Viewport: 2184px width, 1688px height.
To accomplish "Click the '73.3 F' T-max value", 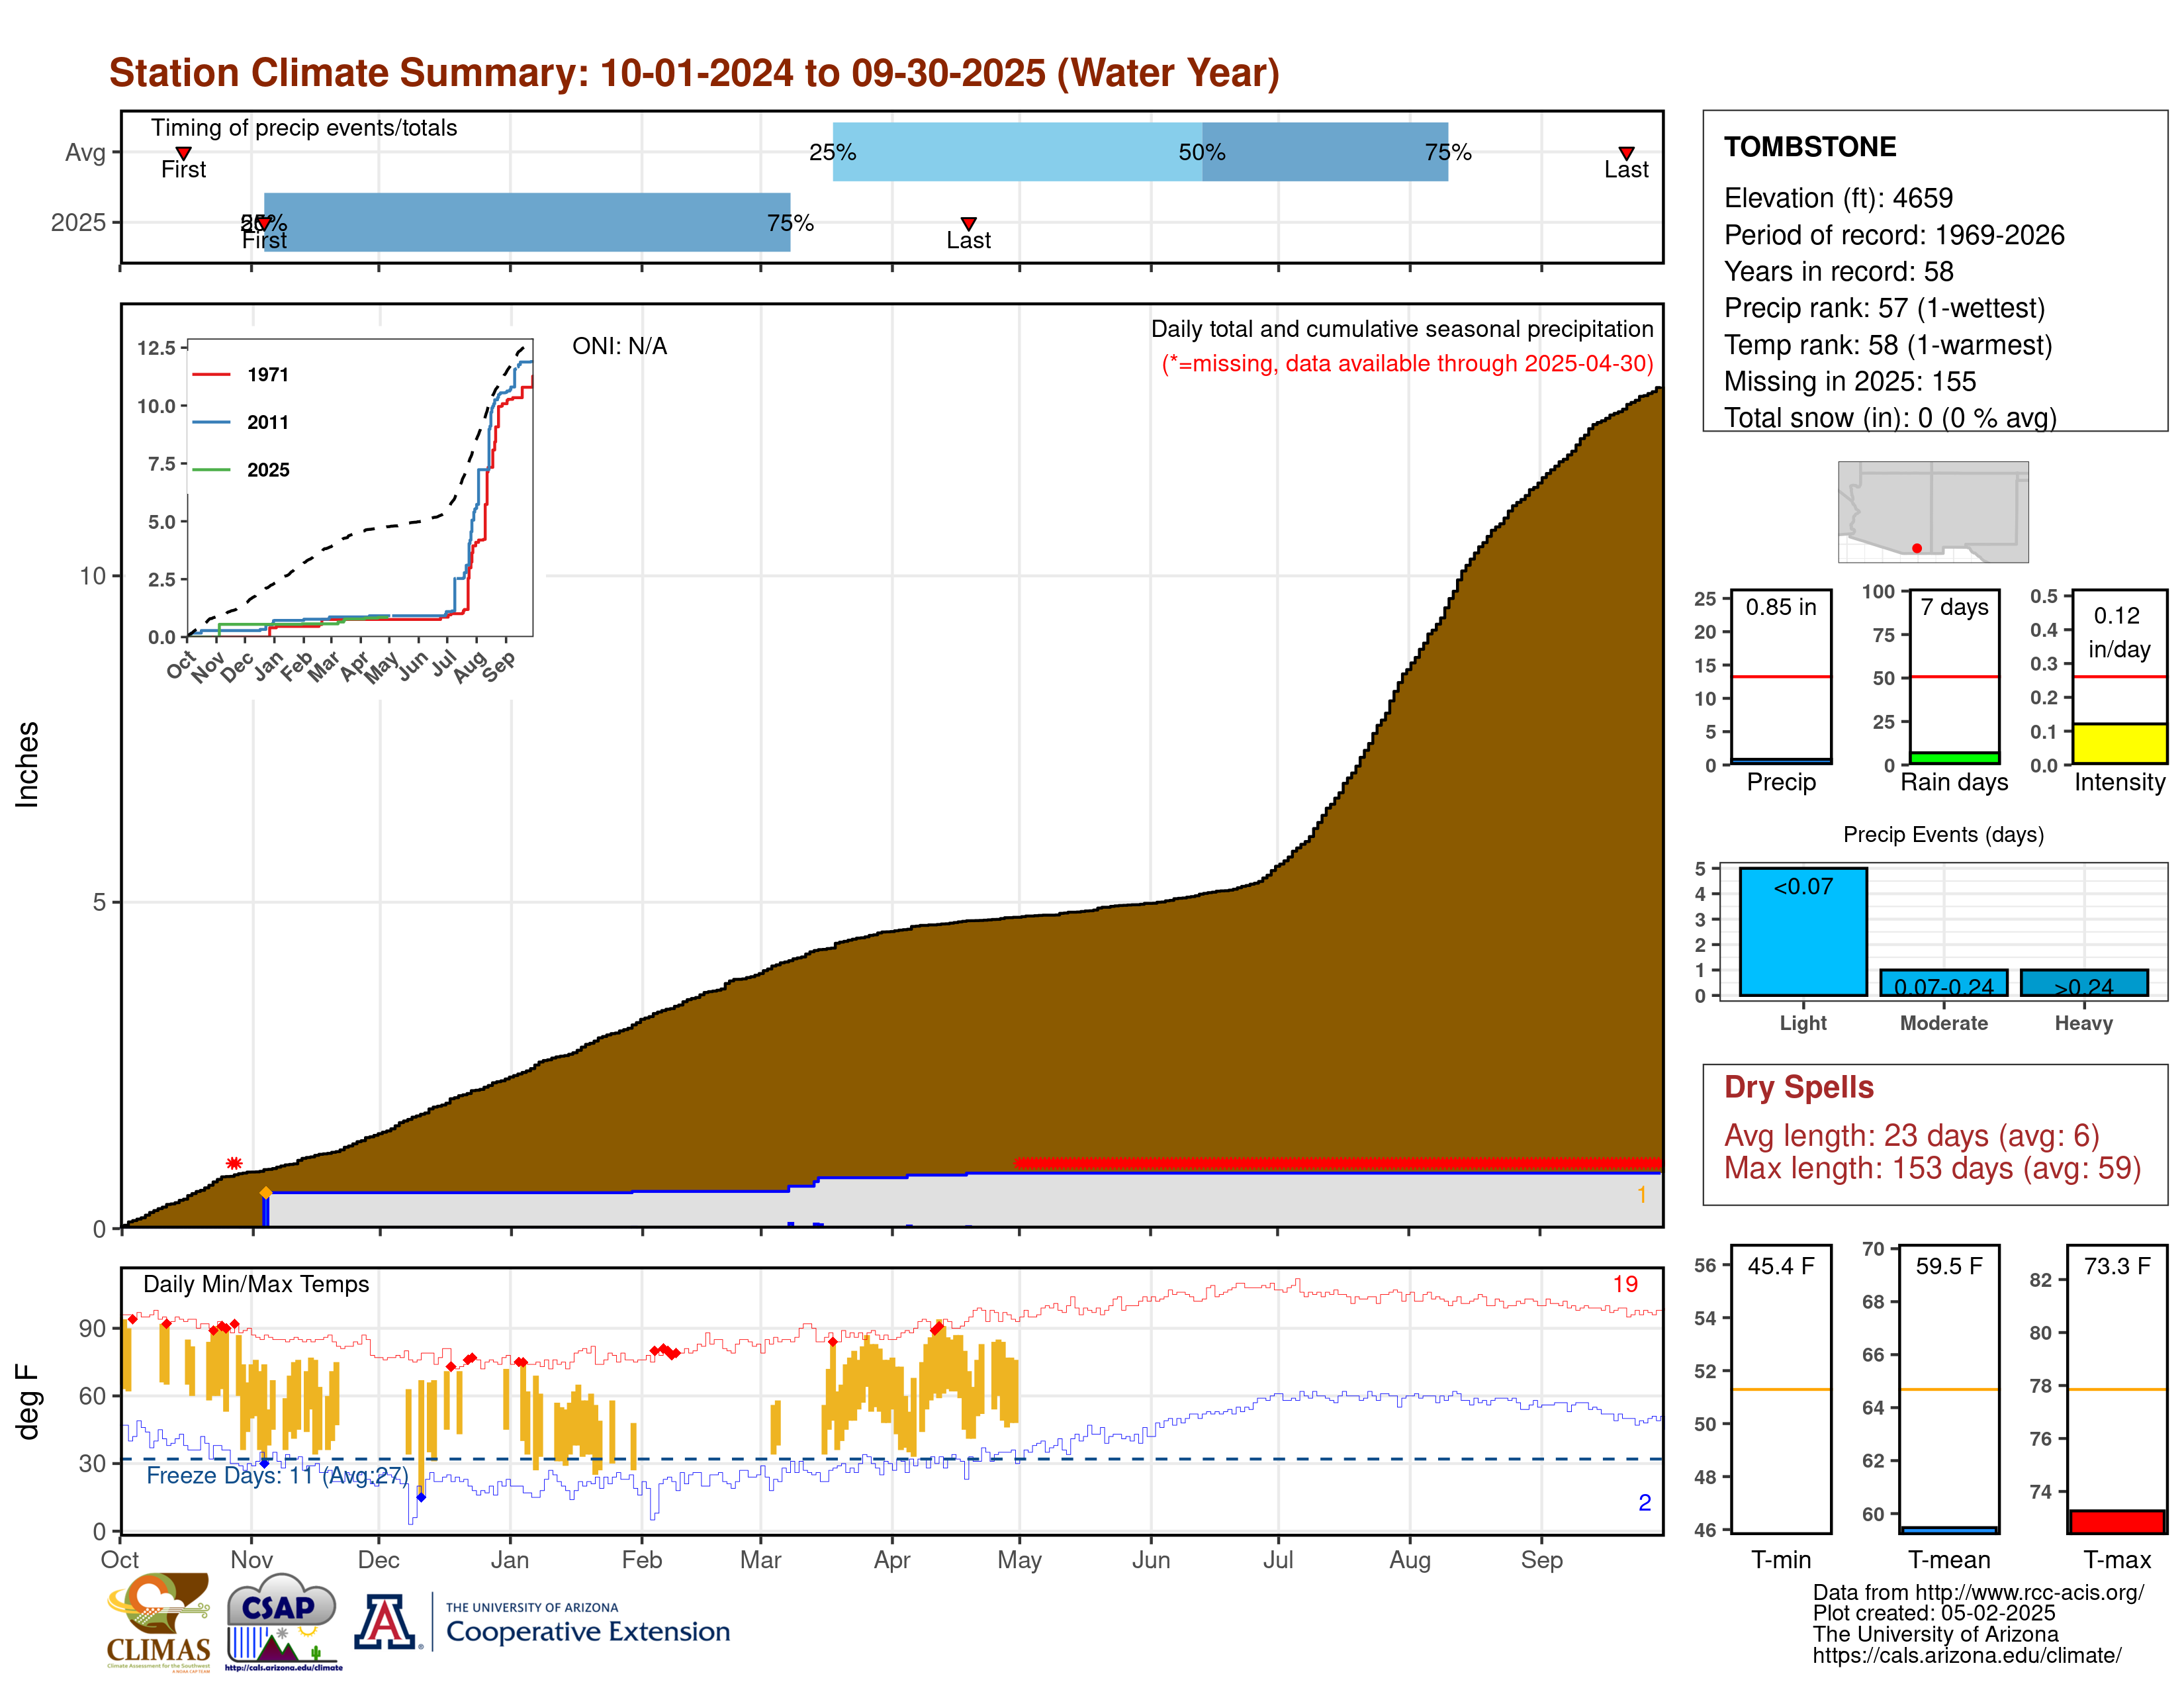I will [2117, 1266].
